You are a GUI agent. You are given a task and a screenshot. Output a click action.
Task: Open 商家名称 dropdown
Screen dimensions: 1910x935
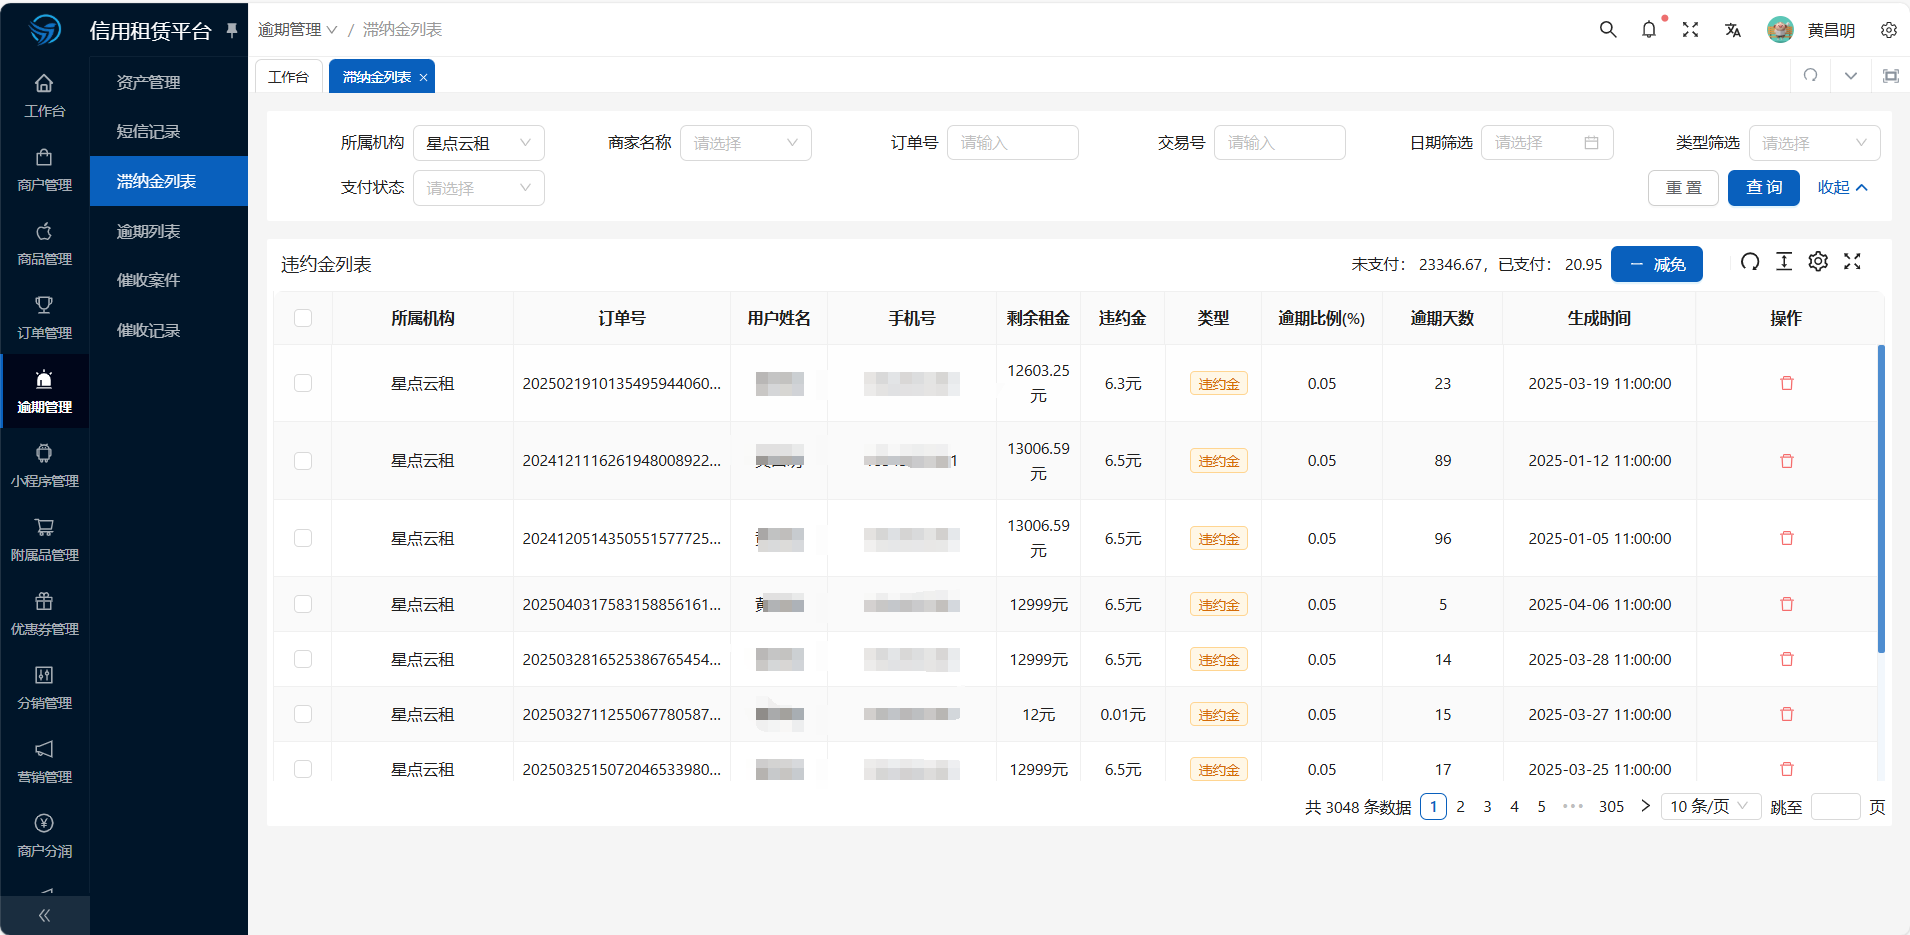[x=746, y=143]
